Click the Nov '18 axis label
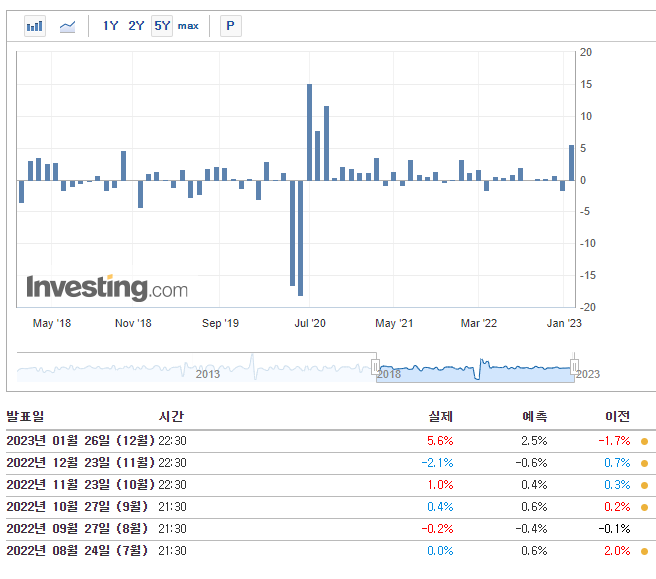 [x=133, y=323]
